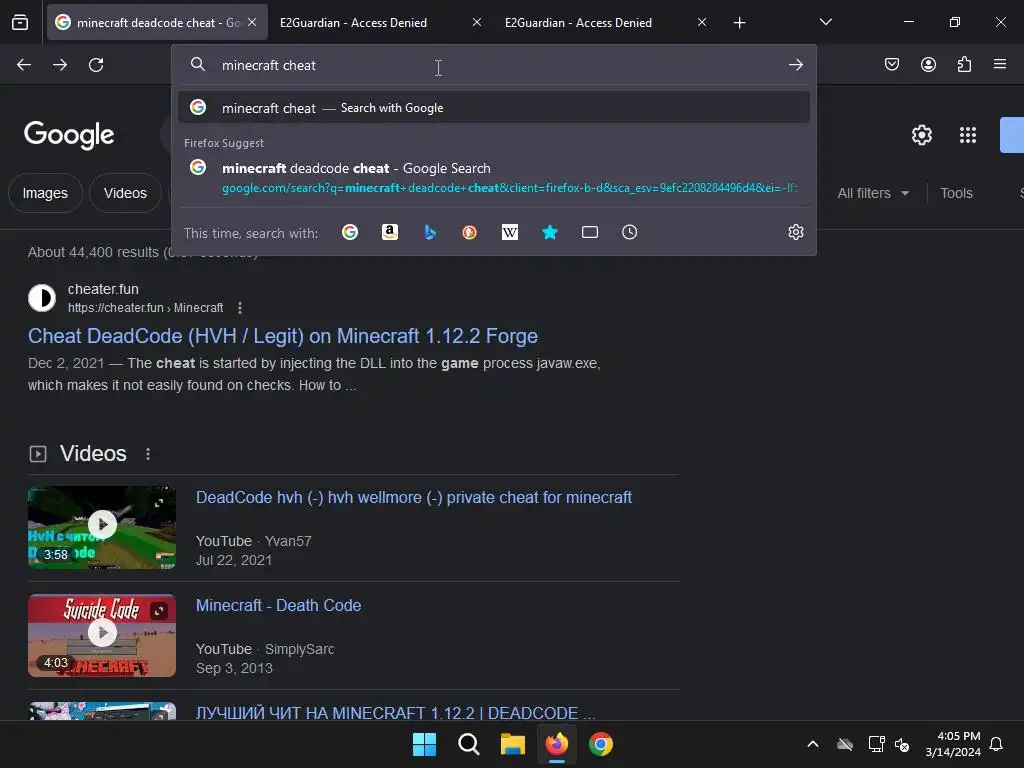Expand the All filters dropdown

[x=873, y=193]
